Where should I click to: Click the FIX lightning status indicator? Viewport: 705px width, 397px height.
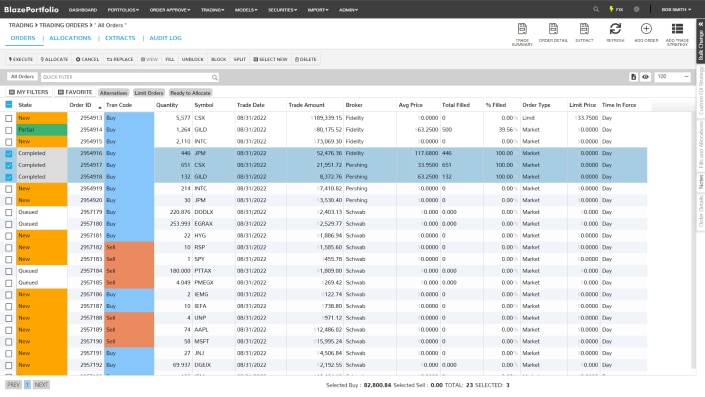coord(616,9)
